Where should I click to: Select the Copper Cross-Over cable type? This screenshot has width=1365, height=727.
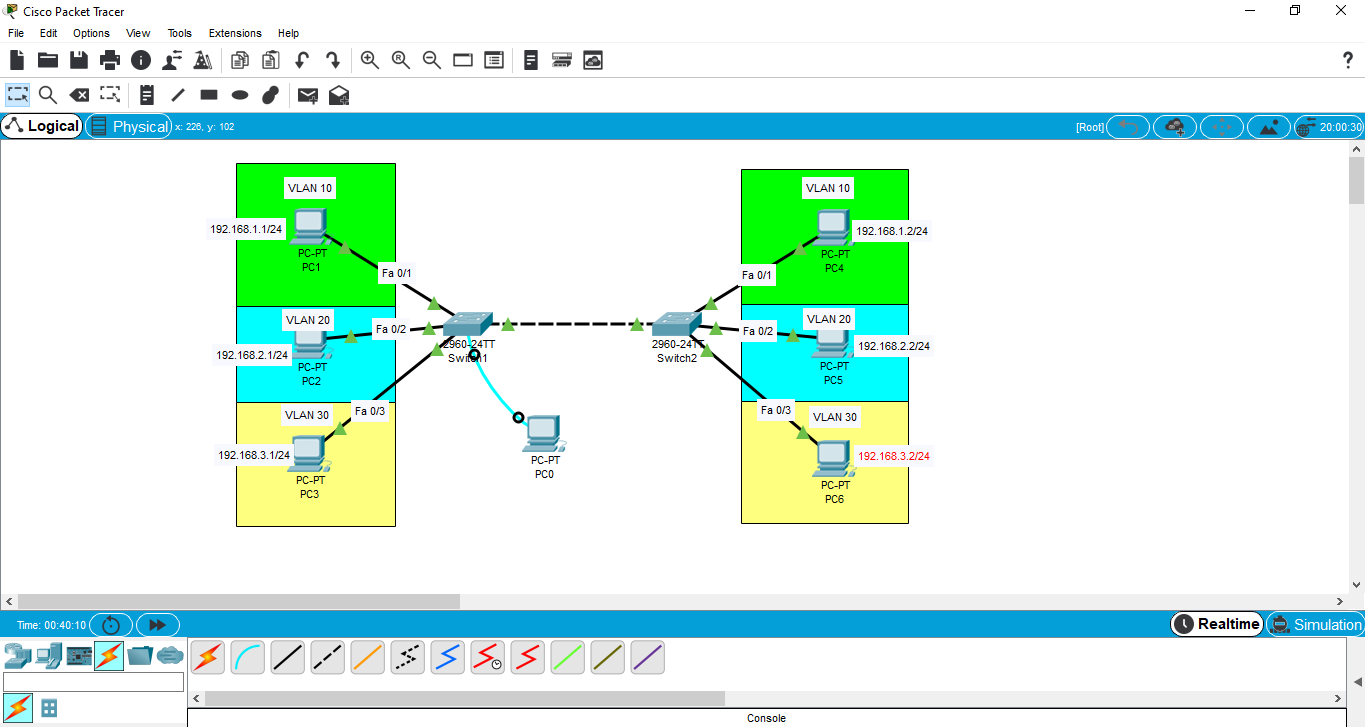(327, 657)
